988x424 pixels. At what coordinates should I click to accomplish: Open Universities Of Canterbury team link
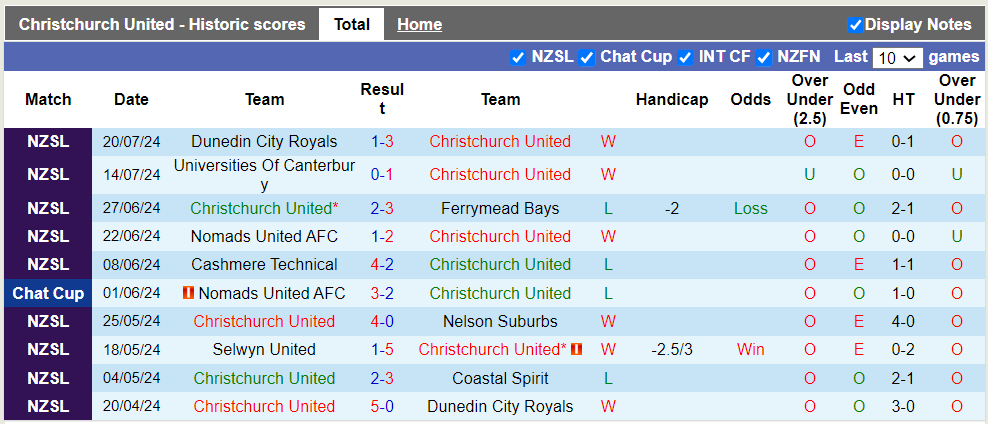pyautogui.click(x=264, y=175)
